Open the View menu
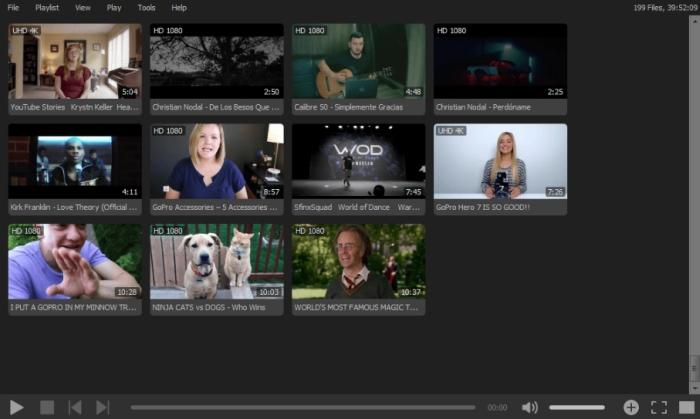Viewport: 700px width, 419px height. tap(83, 8)
